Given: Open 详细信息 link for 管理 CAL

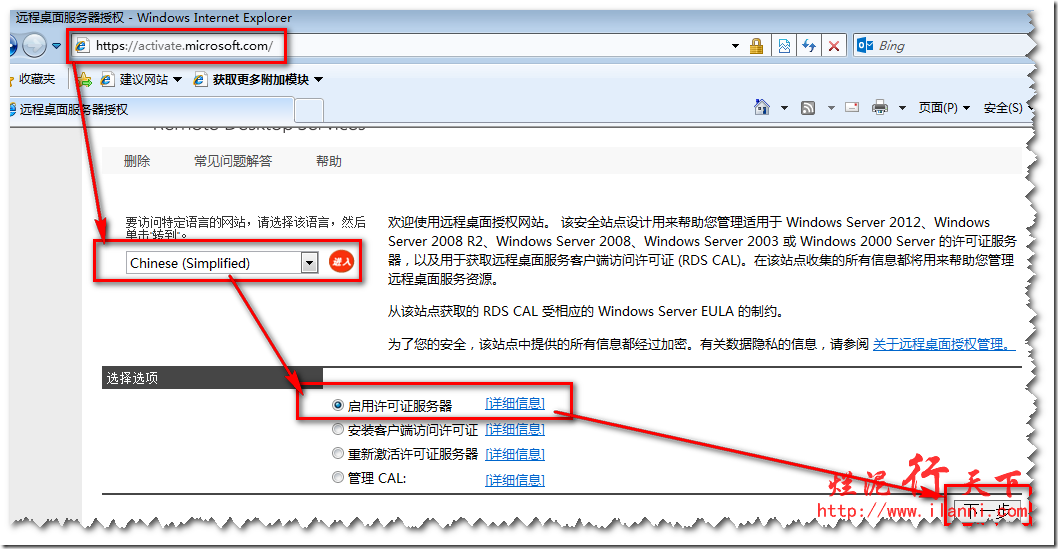Looking at the screenshot, I should click(x=515, y=480).
